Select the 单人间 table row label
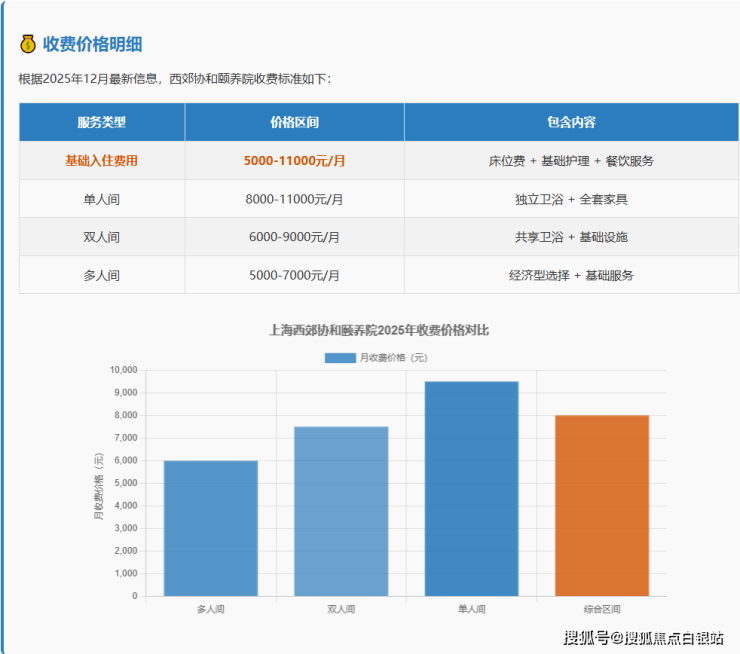 coord(102,199)
